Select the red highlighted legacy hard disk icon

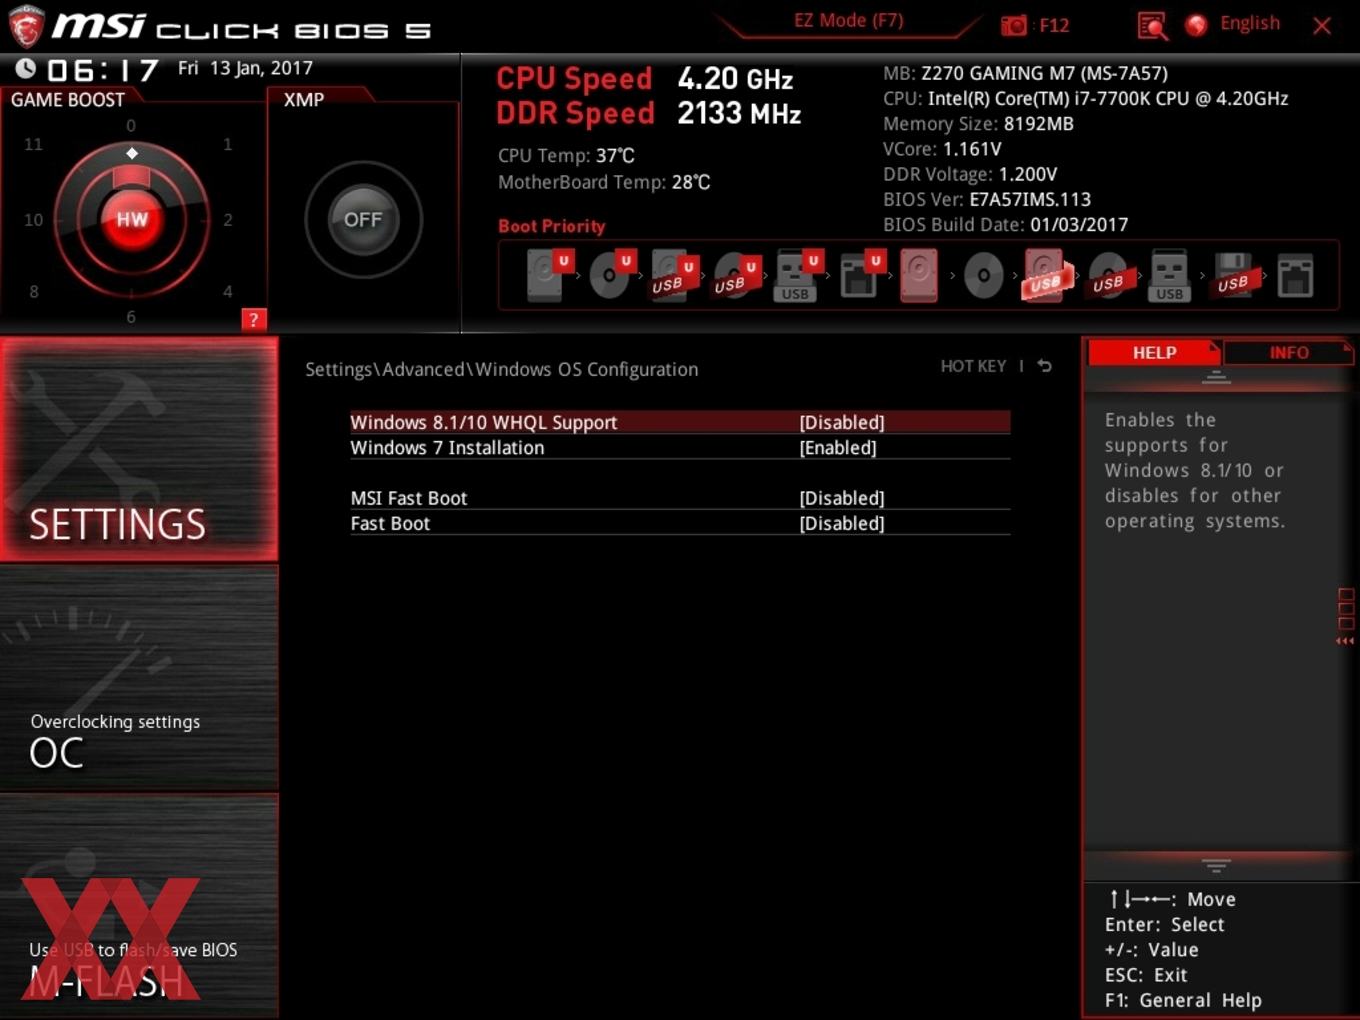(x=919, y=275)
